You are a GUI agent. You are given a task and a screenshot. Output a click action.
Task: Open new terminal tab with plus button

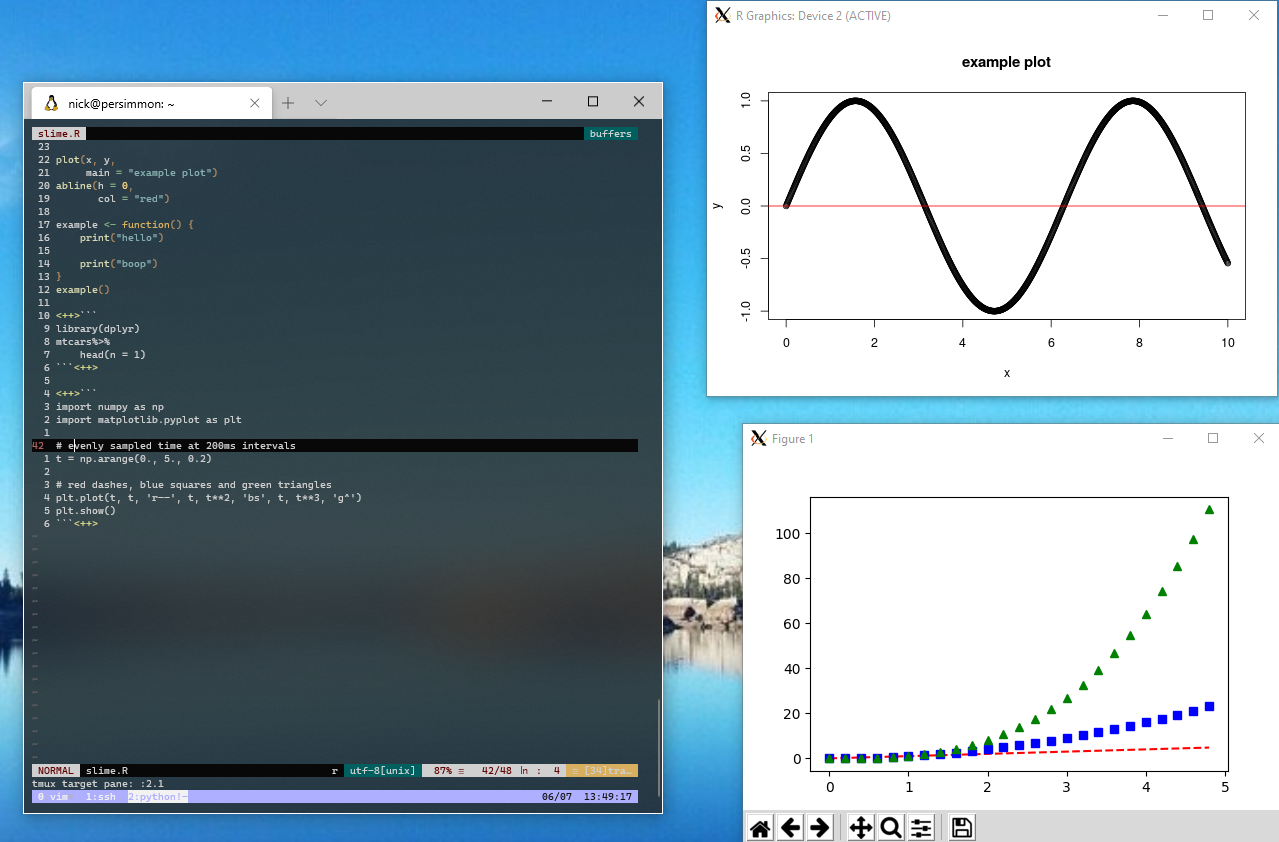pos(288,103)
